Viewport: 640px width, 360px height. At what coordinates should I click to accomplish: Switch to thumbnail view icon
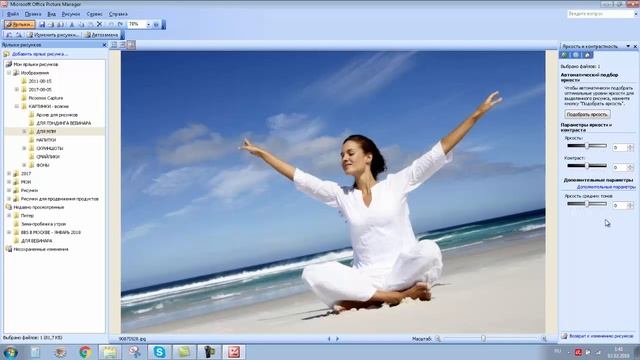(114, 45)
